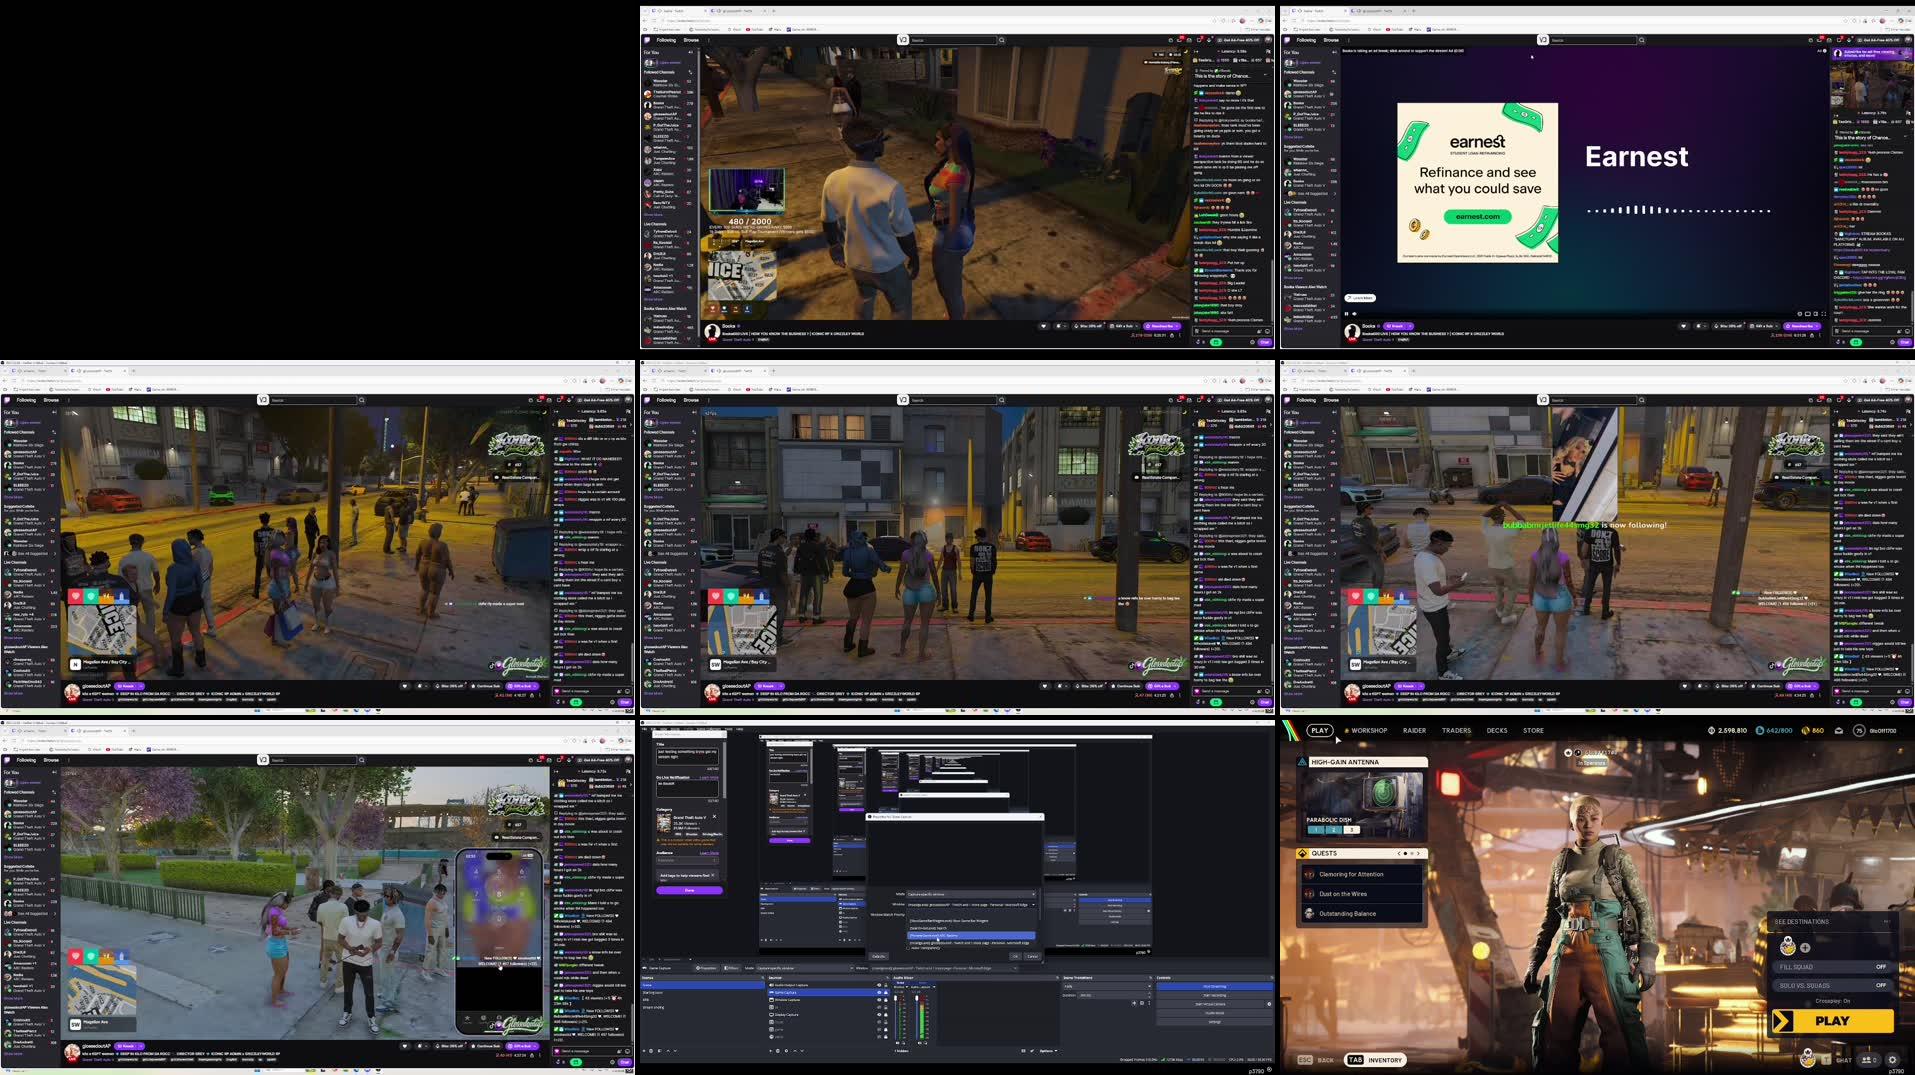Add a scene transition in OBS
Viewport: 1915px width, 1075px height.
(x=1134, y=1003)
